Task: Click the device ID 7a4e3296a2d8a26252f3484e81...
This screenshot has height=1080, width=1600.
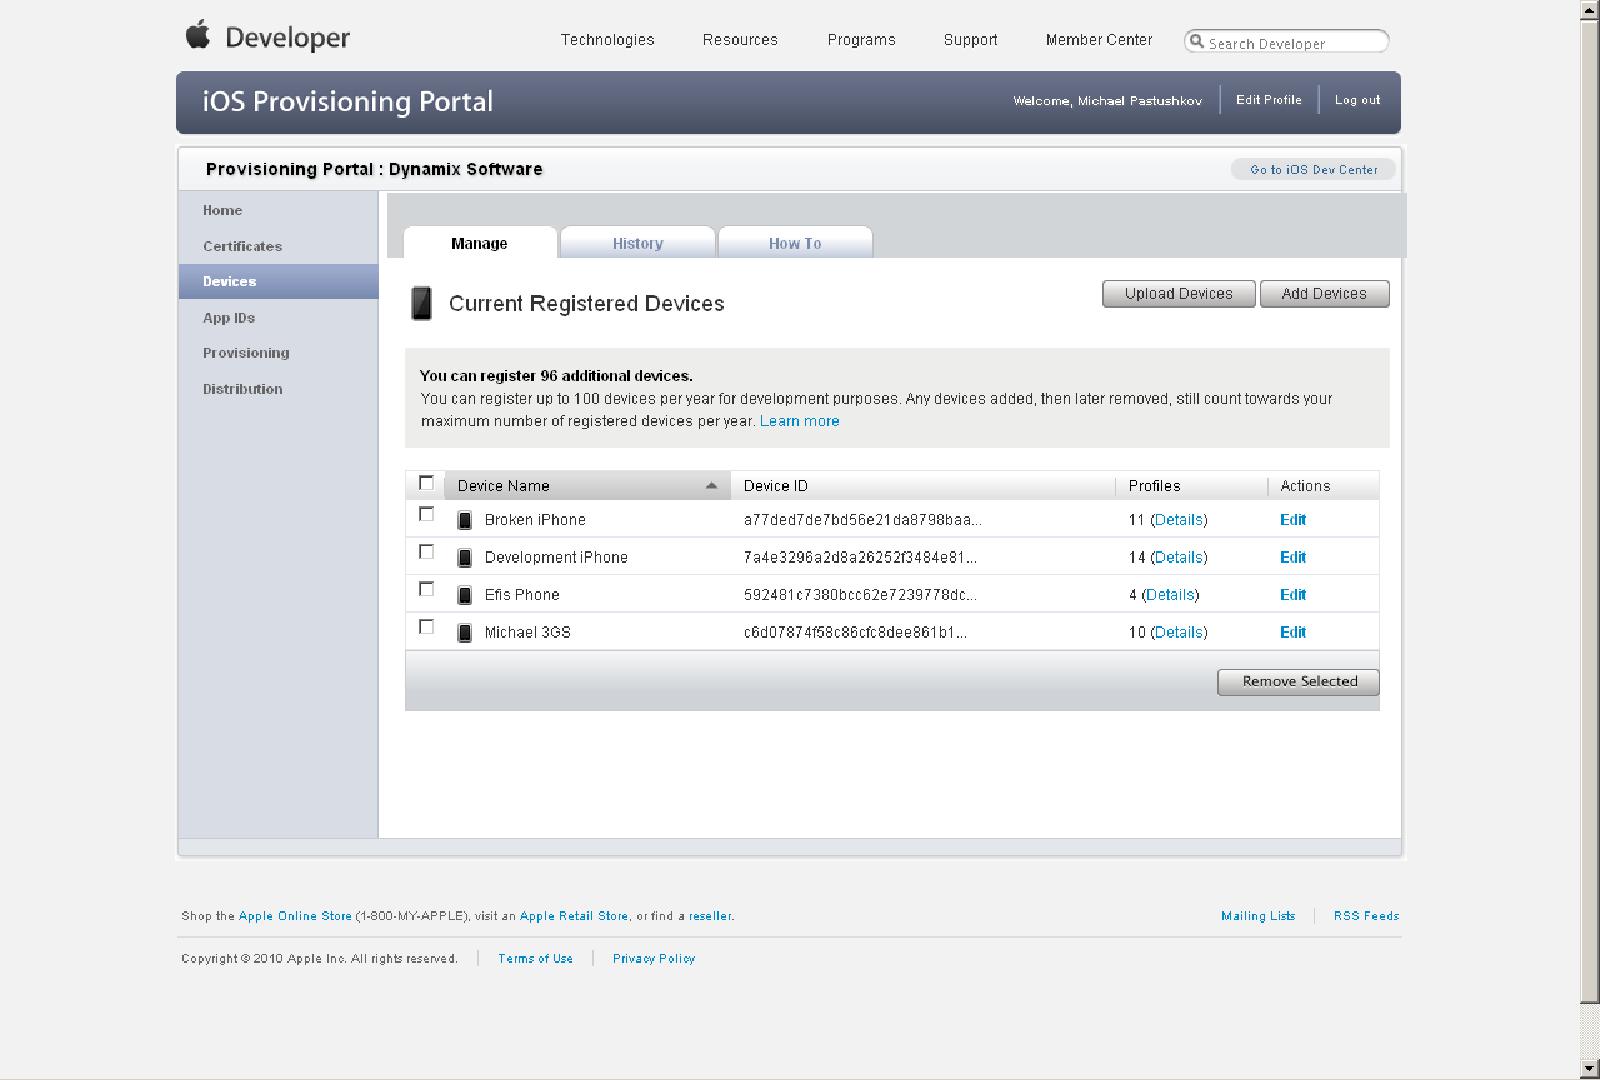Action: pos(860,558)
